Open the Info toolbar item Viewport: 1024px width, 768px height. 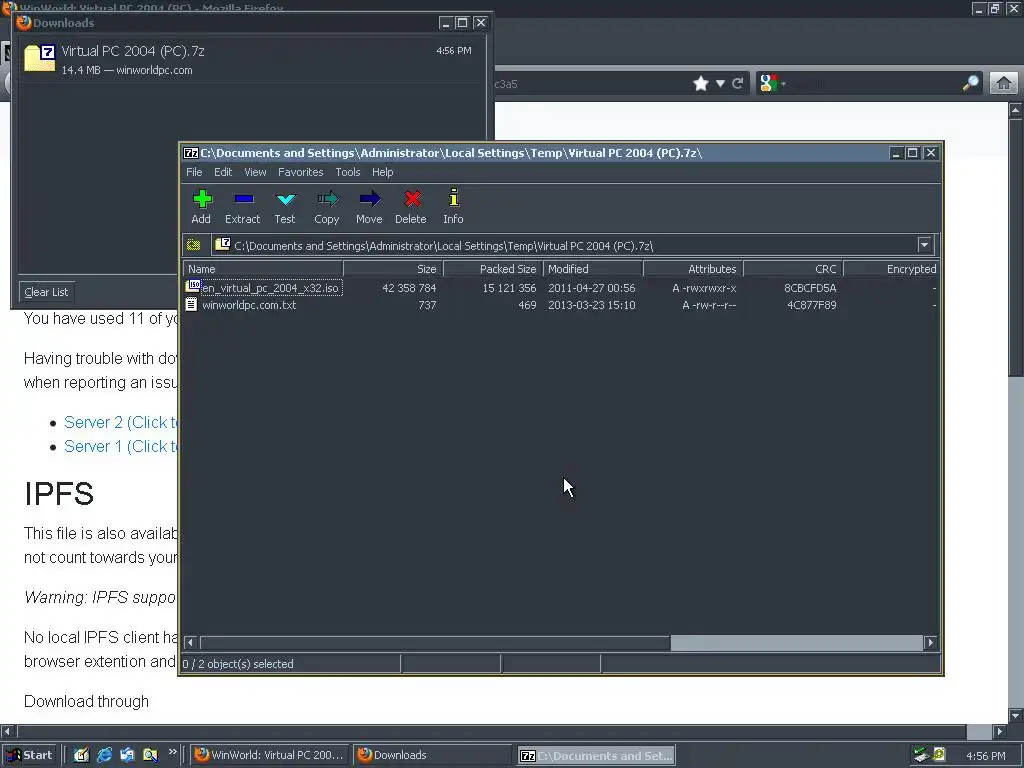453,206
